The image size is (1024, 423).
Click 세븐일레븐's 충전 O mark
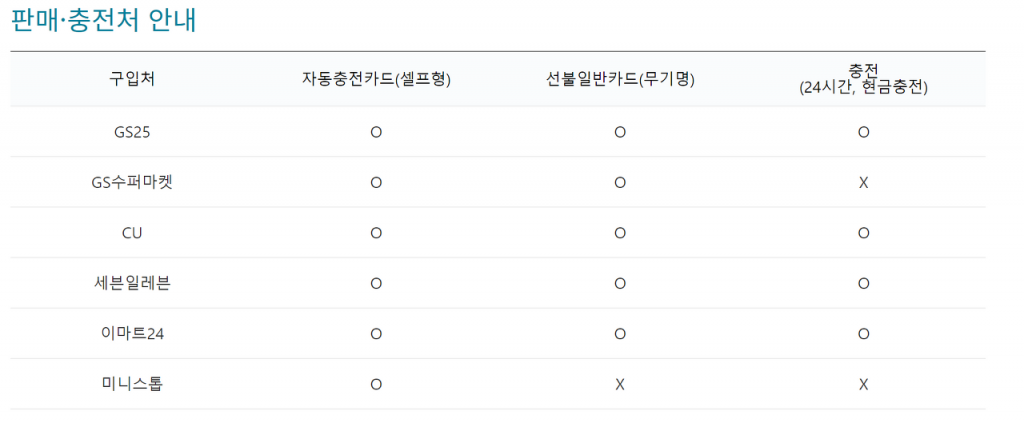pos(863,283)
